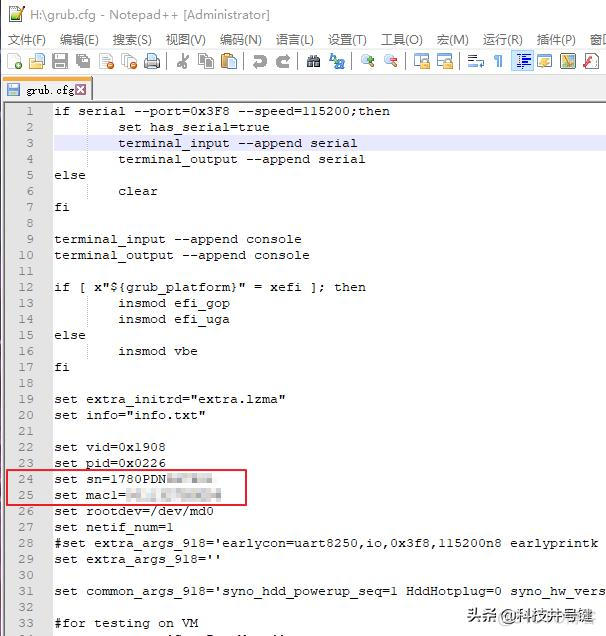
Task: Open the Document Map icon
Action: tap(568, 61)
